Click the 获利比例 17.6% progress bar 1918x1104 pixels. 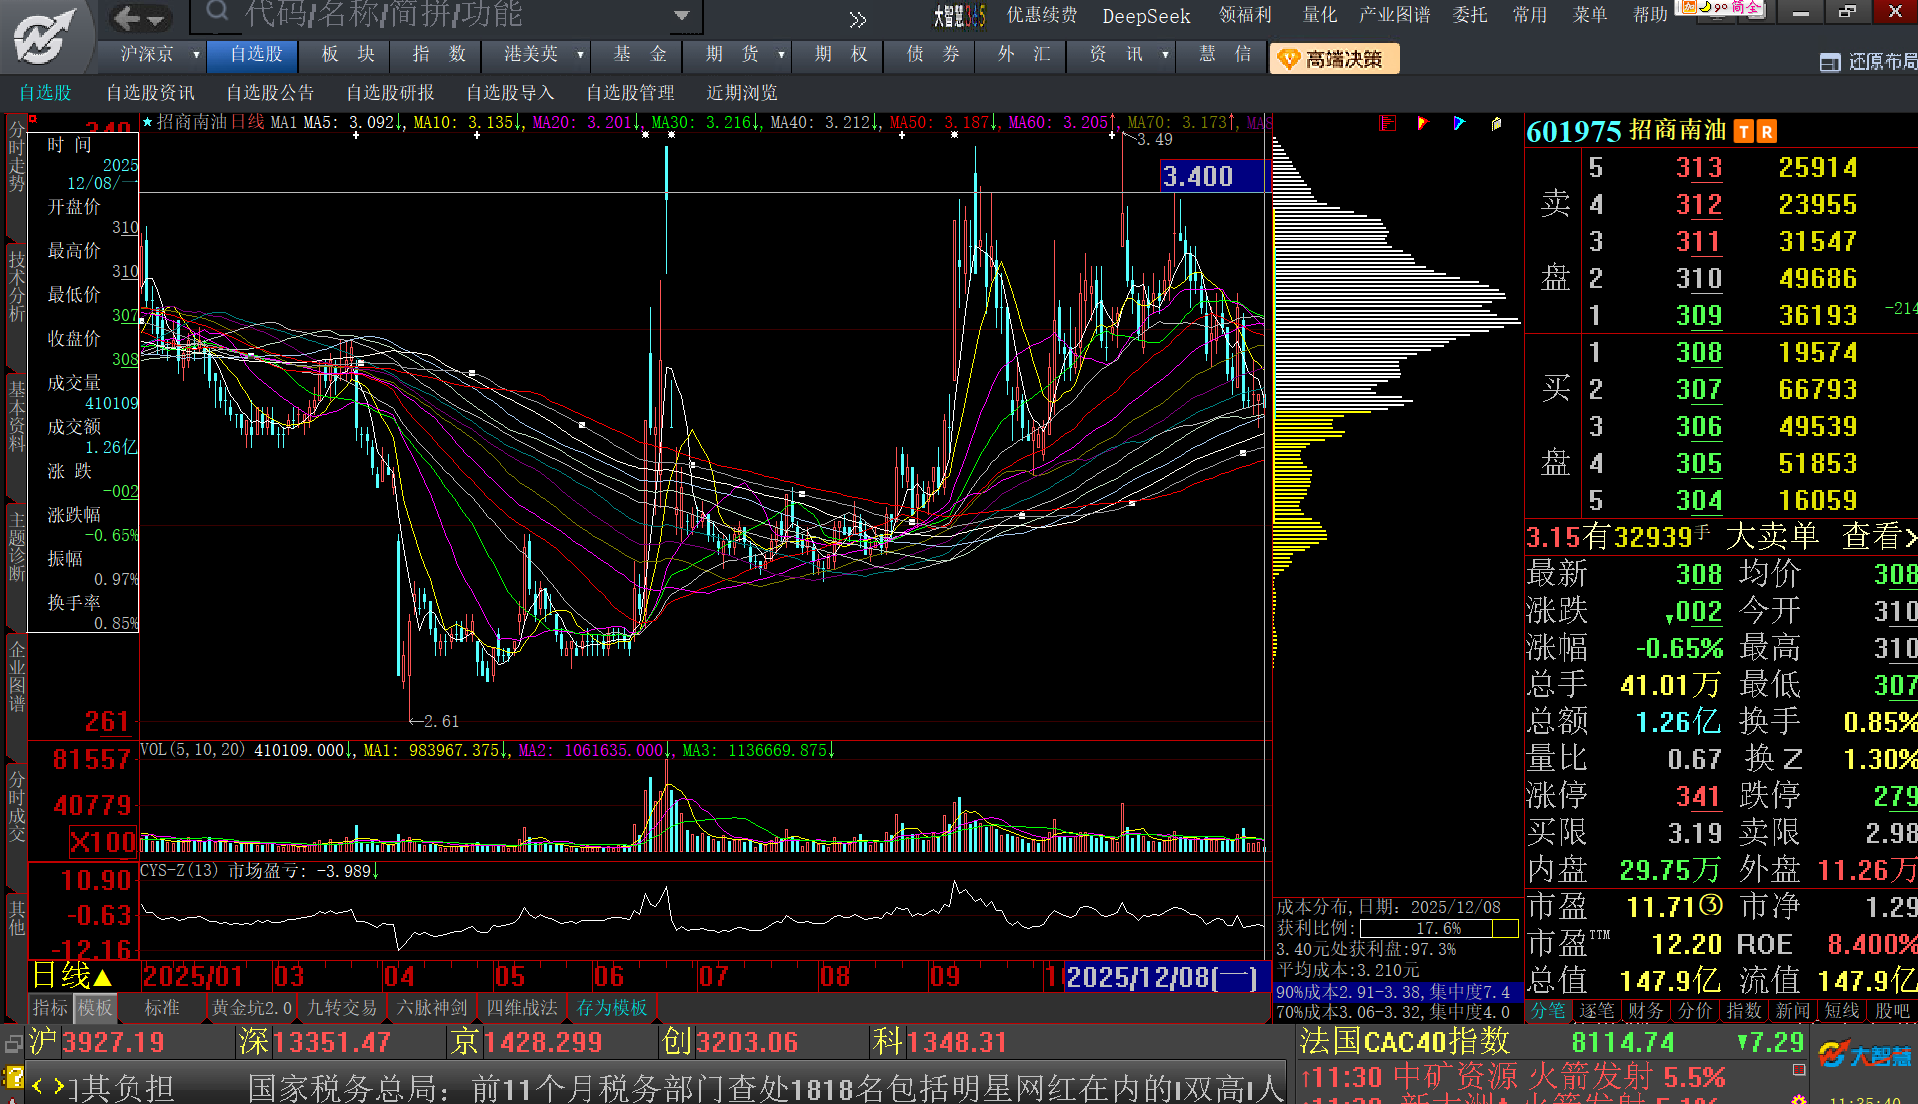click(1439, 929)
